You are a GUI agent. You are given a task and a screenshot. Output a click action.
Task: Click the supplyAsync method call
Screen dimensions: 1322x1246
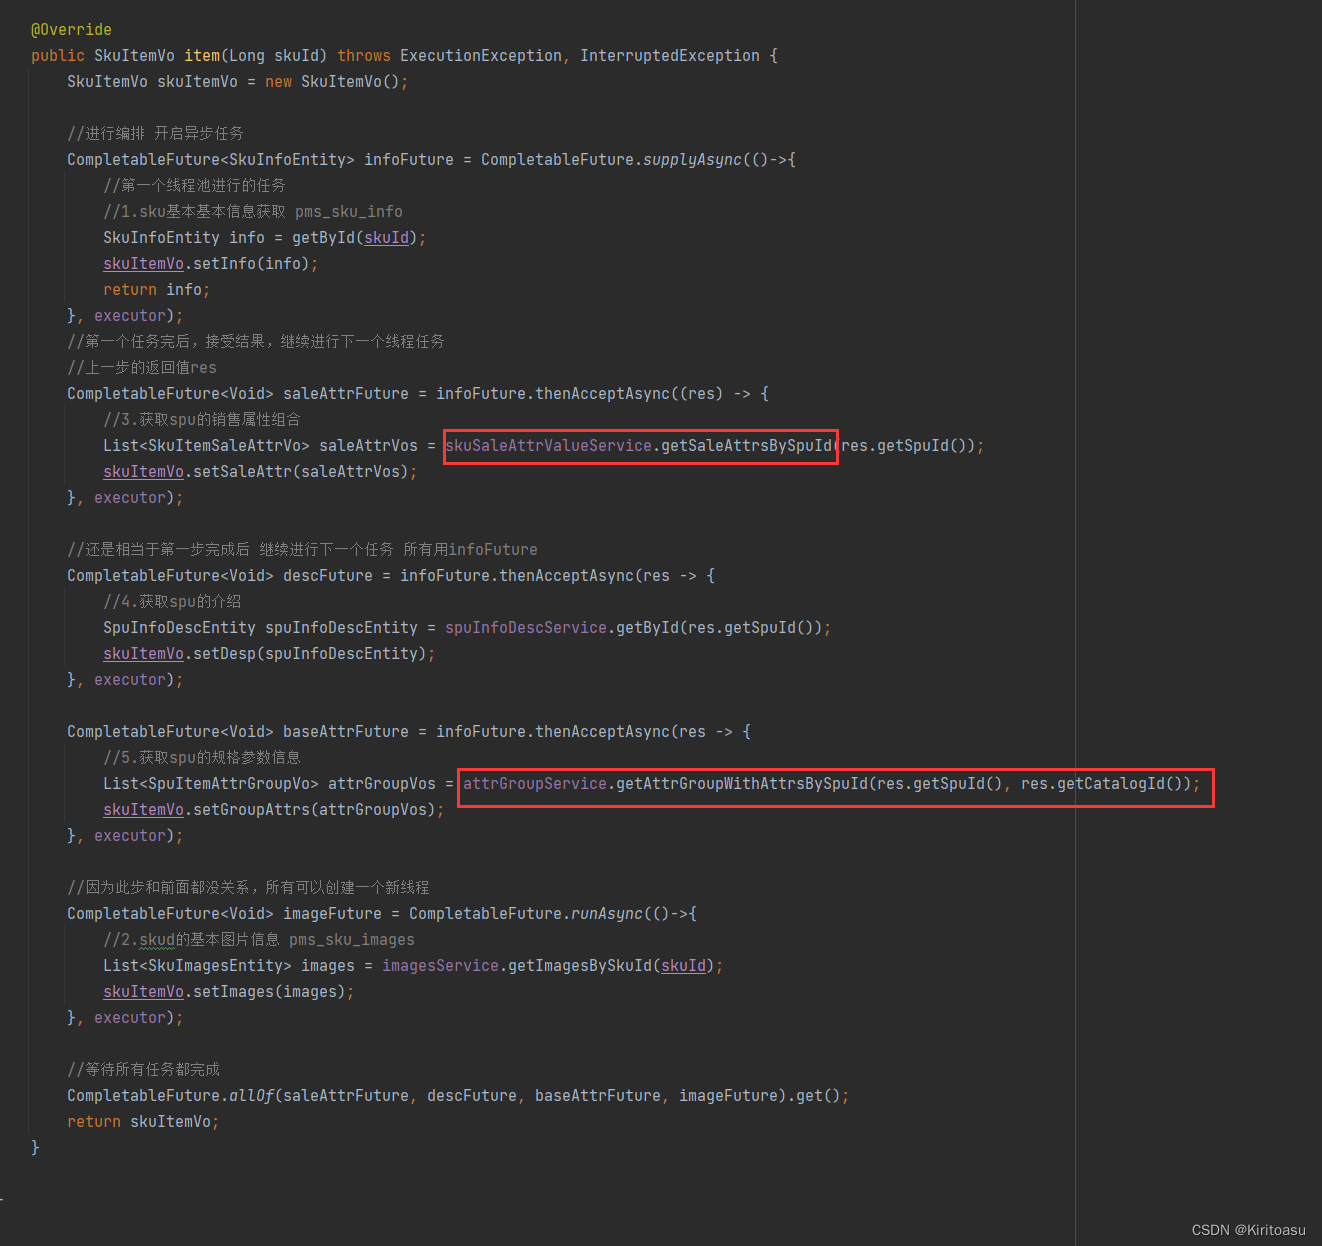pos(692,160)
